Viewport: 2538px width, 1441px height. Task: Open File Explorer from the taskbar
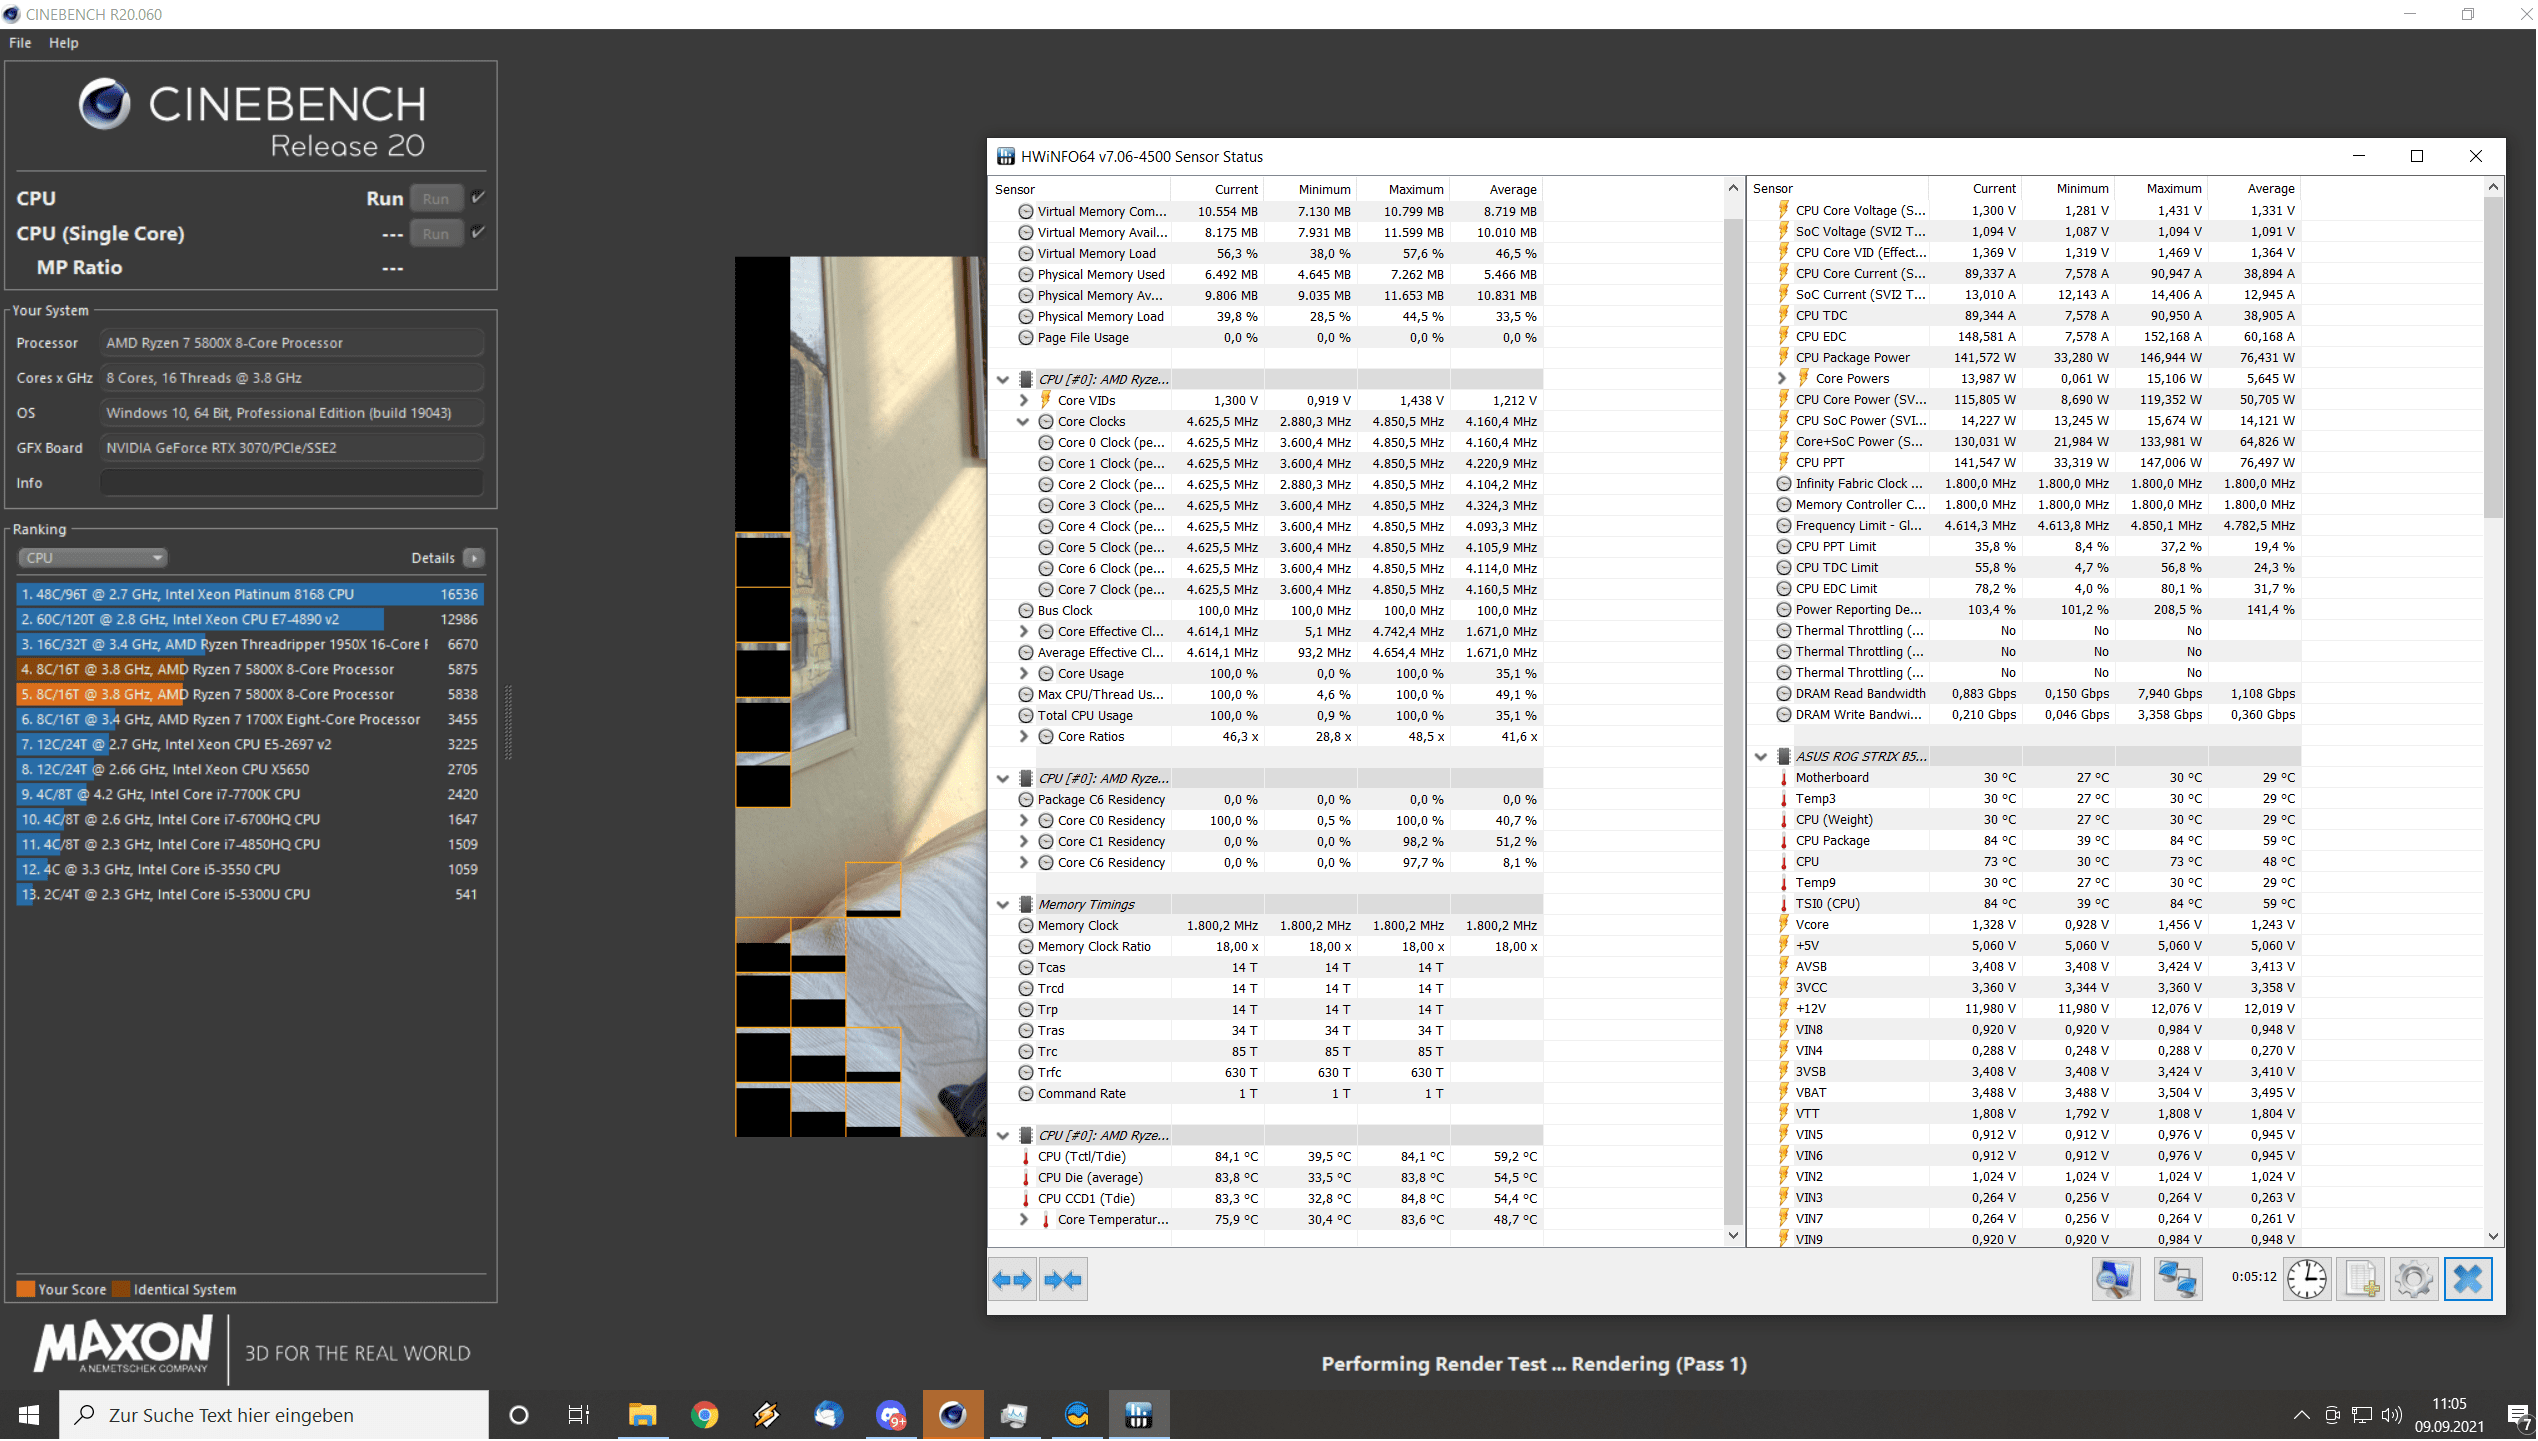coord(642,1416)
